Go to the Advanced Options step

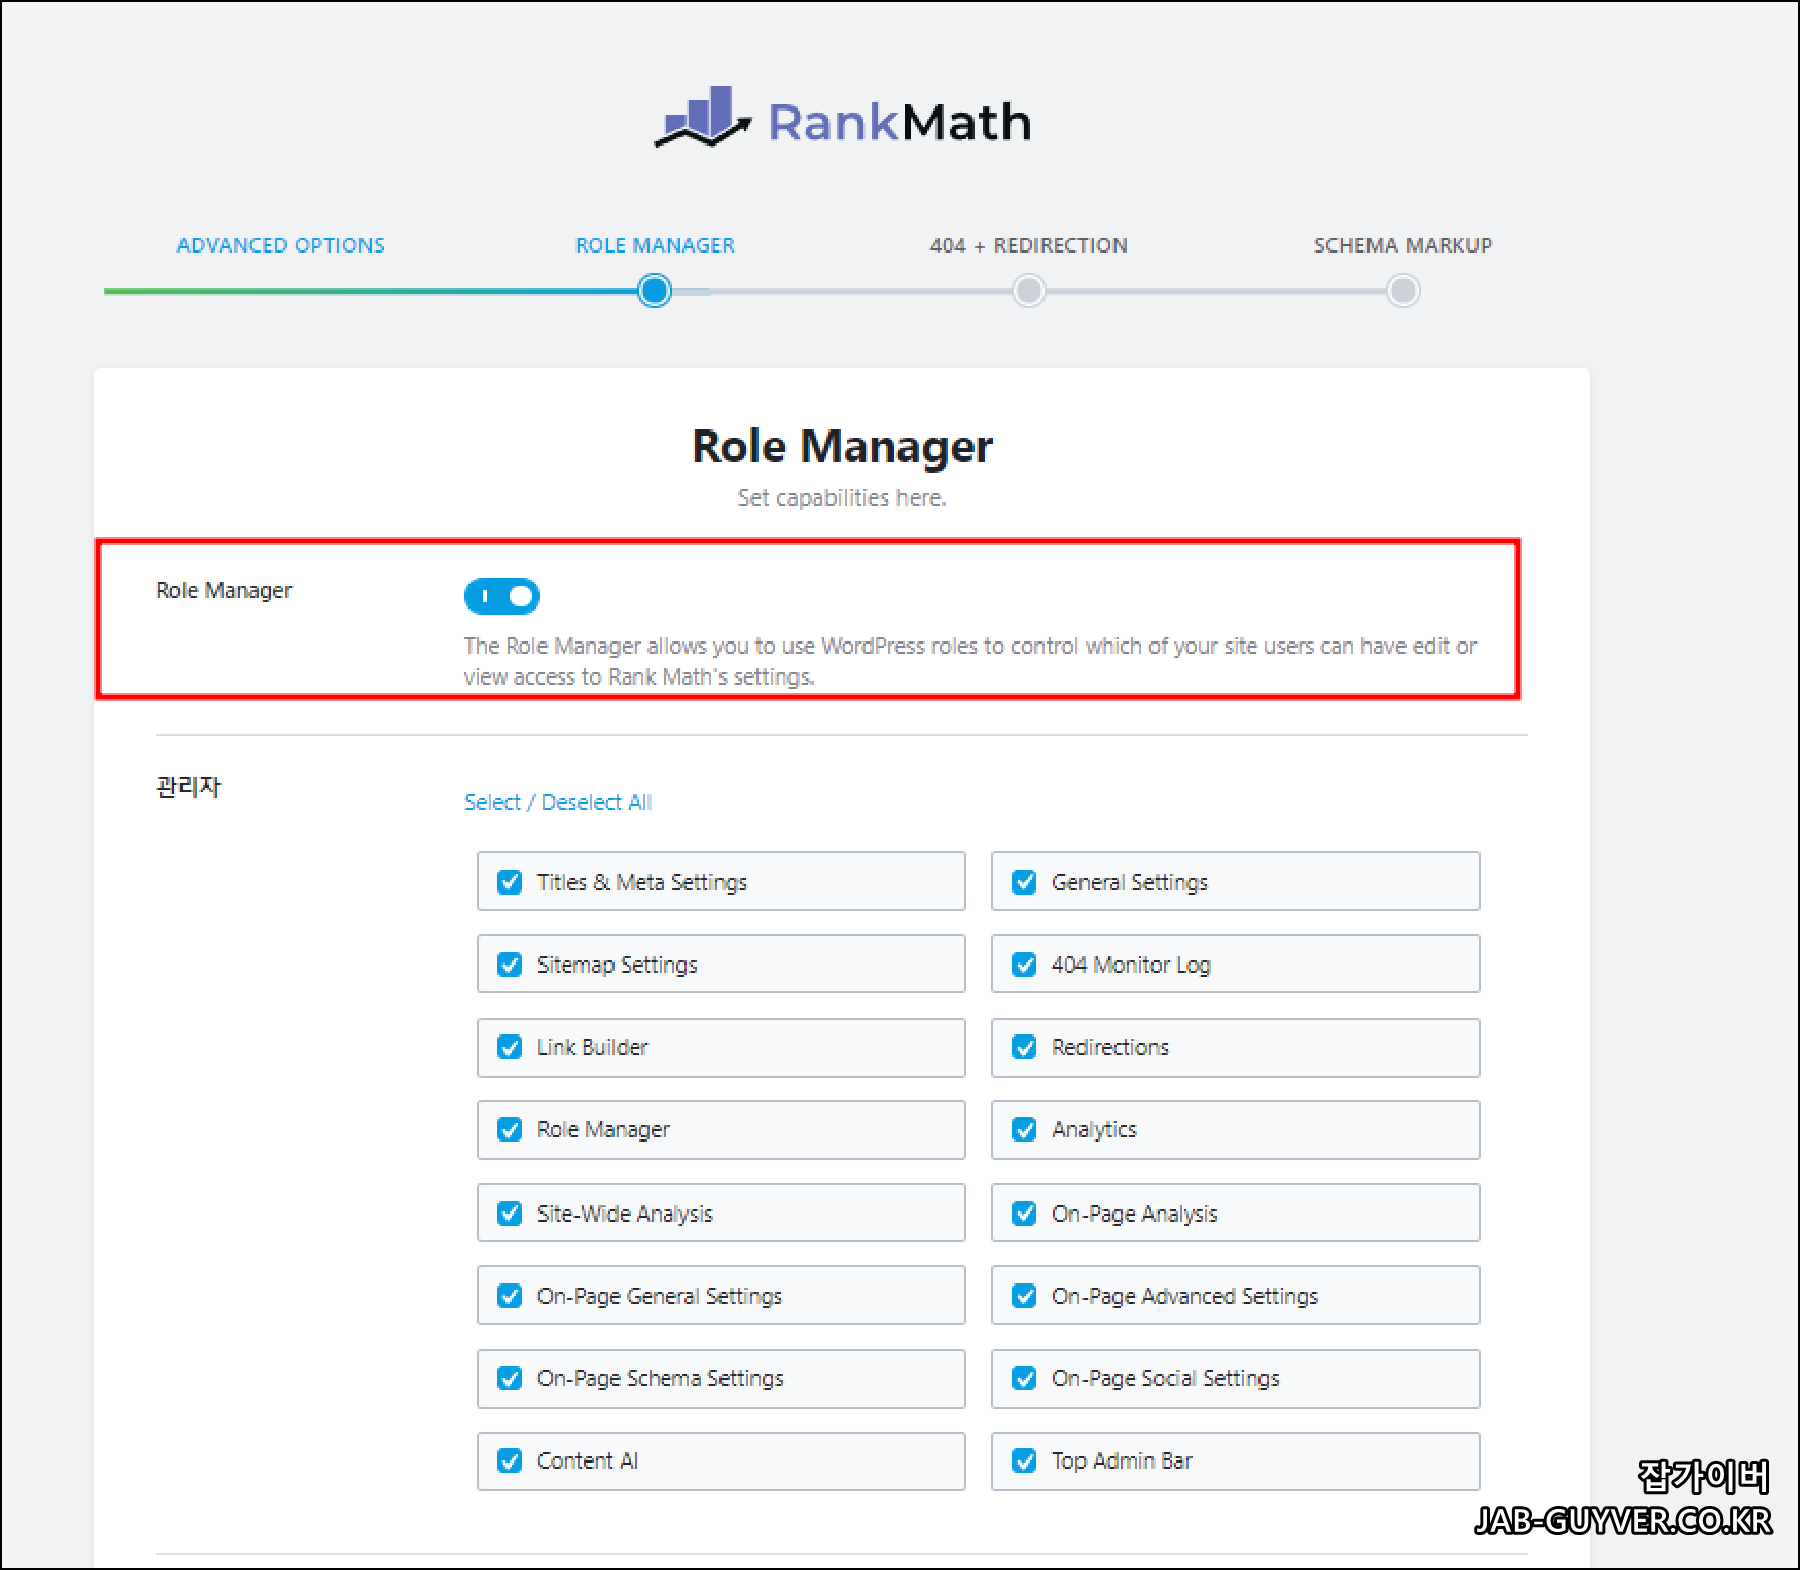tap(281, 245)
